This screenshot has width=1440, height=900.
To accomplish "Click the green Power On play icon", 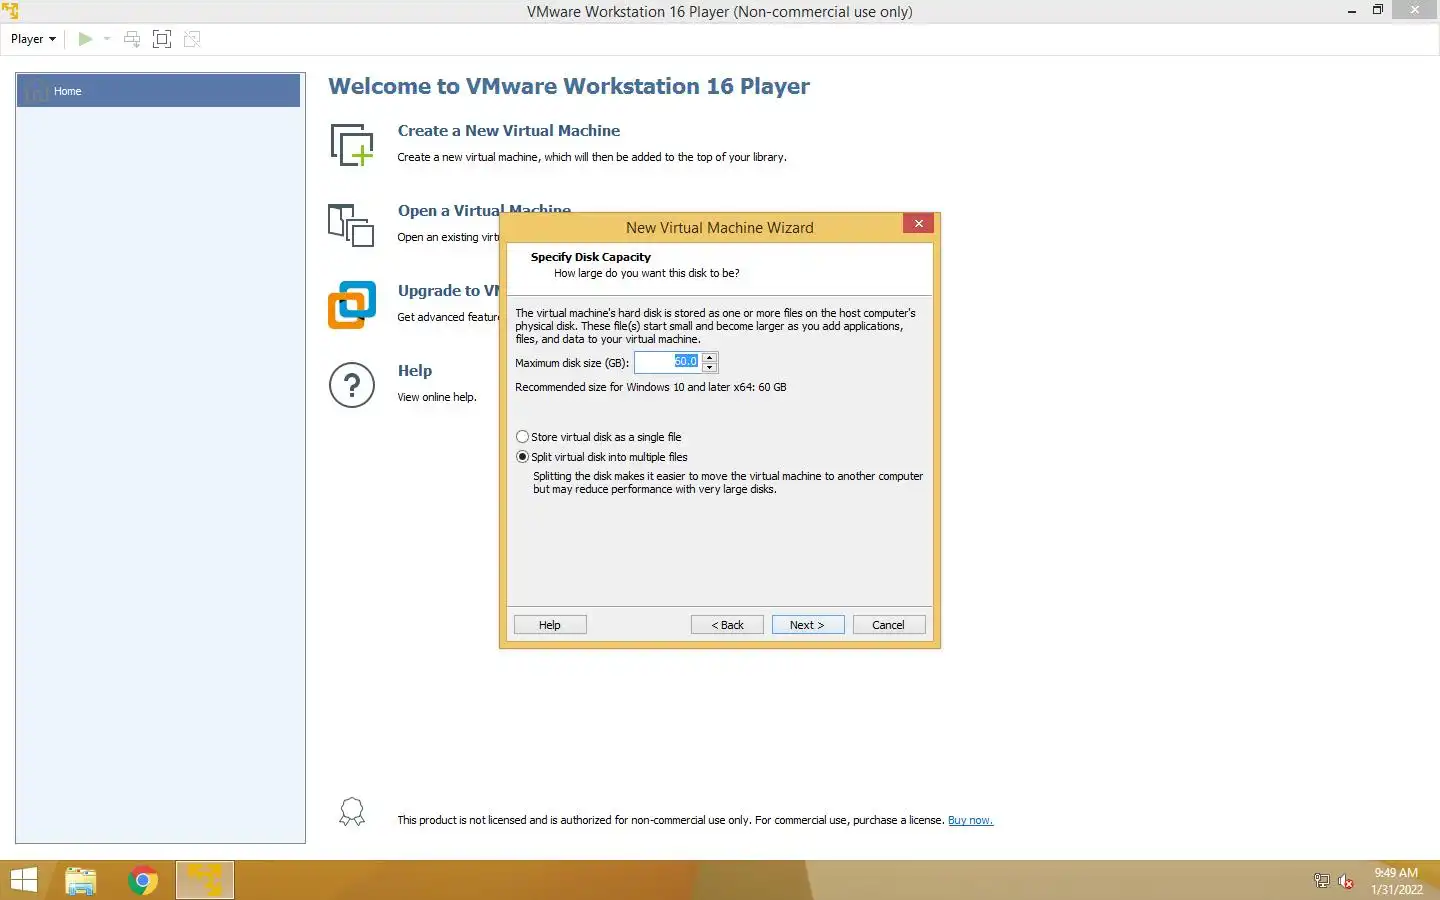I will coord(85,39).
